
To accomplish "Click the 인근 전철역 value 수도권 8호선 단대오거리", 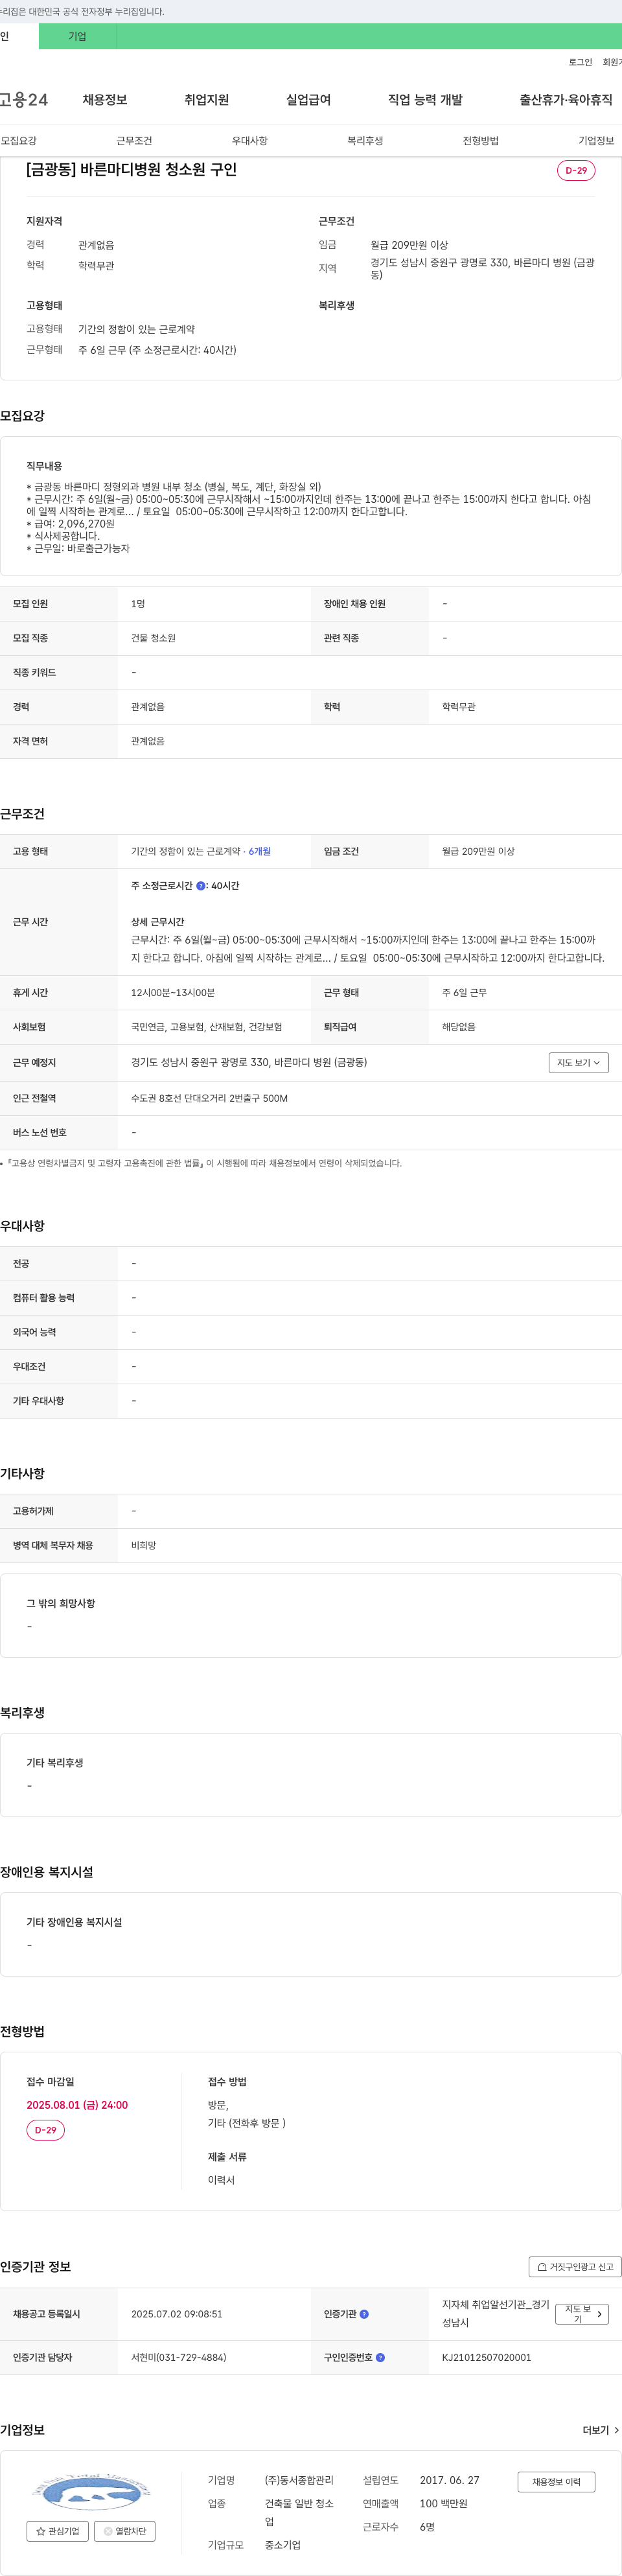I will (209, 1099).
